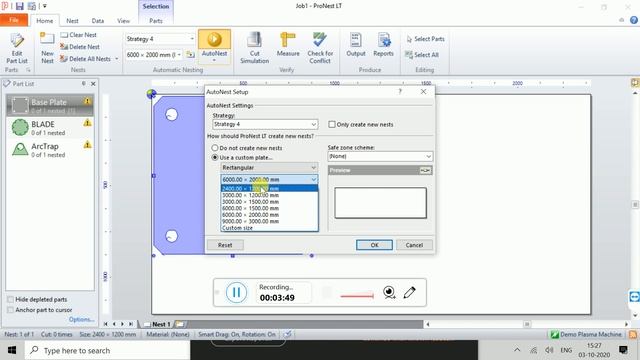Expand the Delete All Nests arrow

tap(117, 59)
